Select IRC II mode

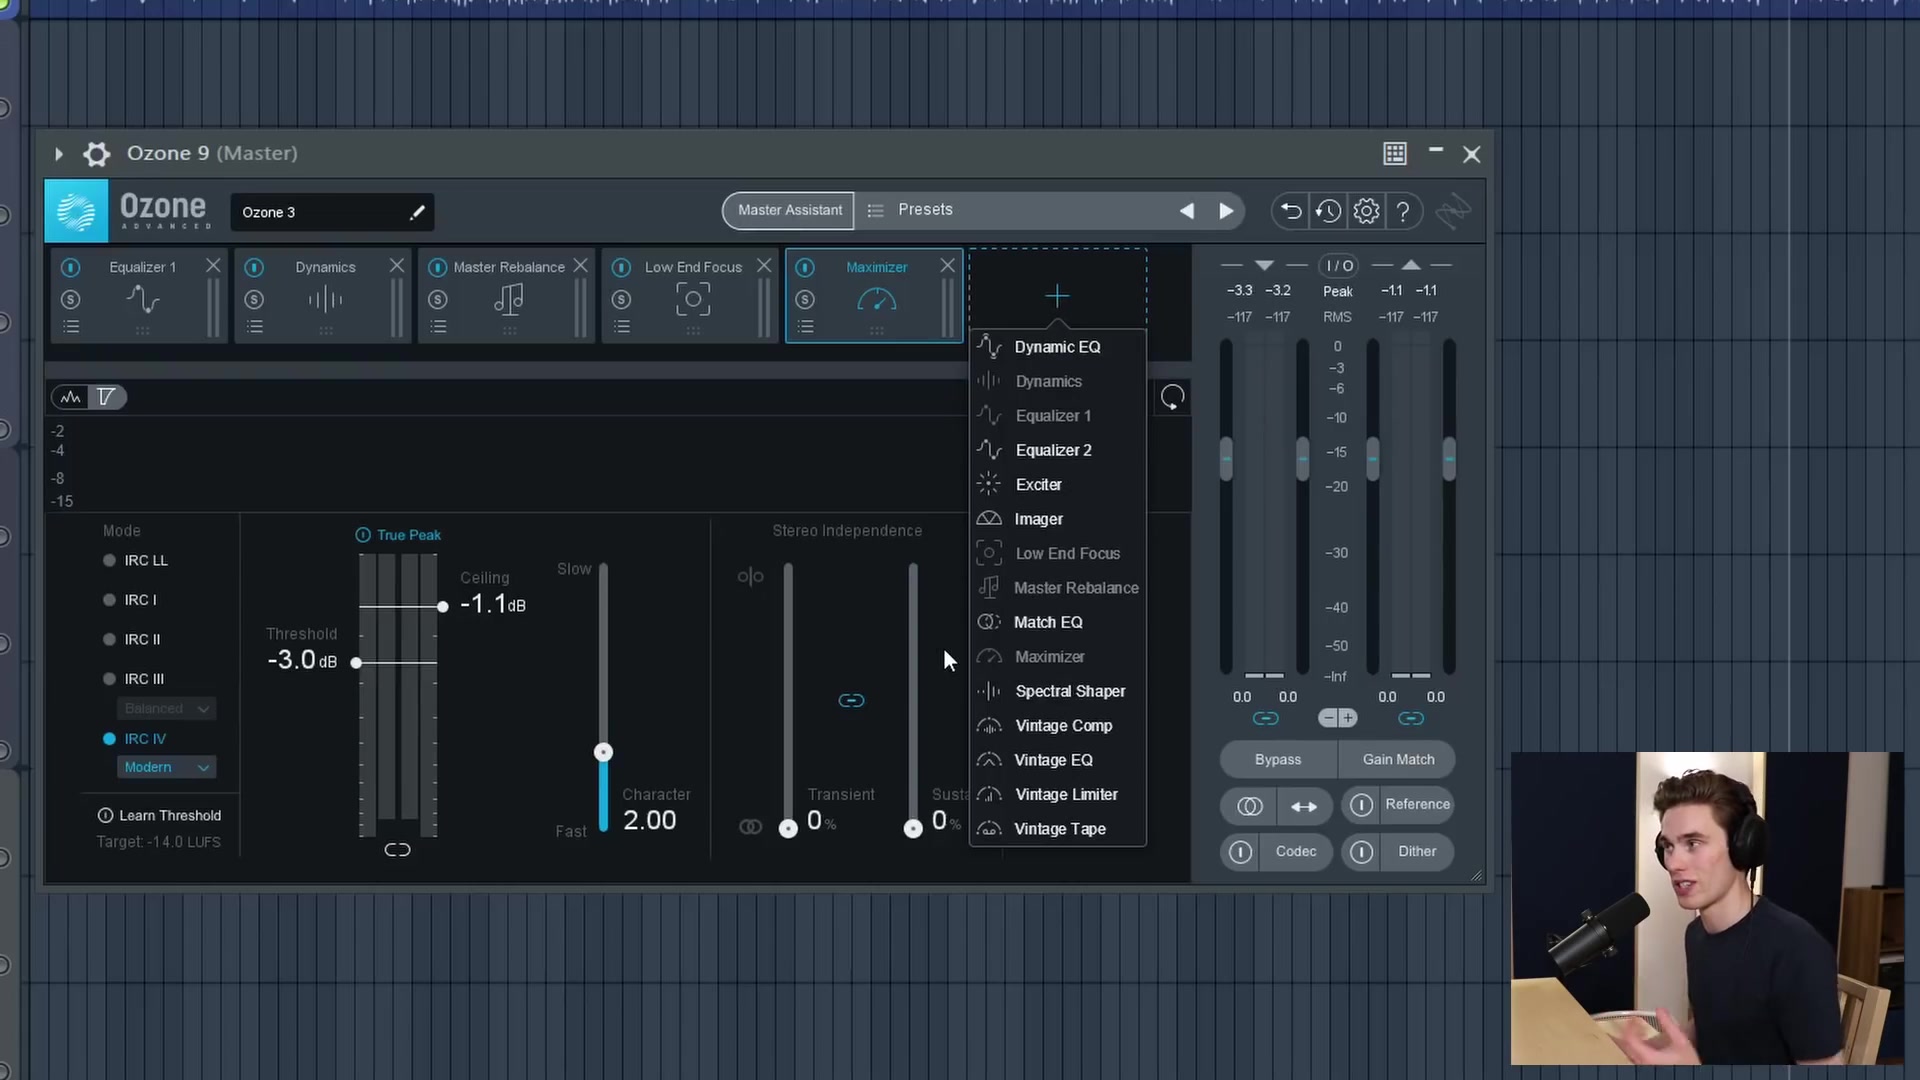(x=132, y=640)
